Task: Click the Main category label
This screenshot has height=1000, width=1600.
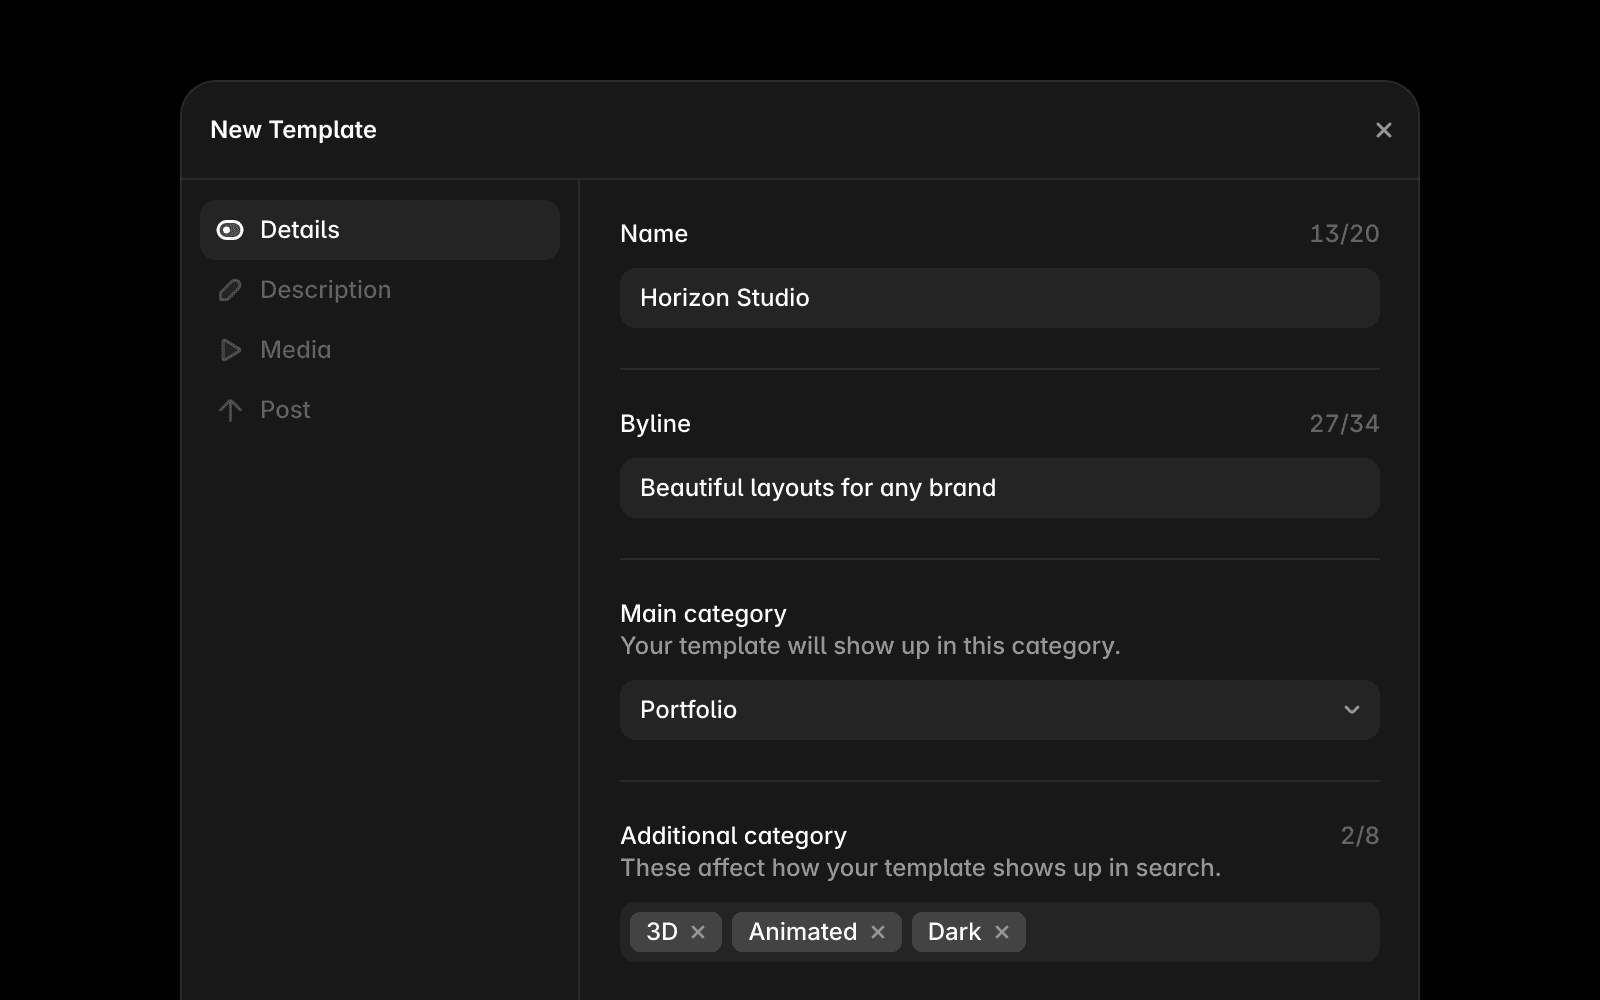Action: (703, 614)
